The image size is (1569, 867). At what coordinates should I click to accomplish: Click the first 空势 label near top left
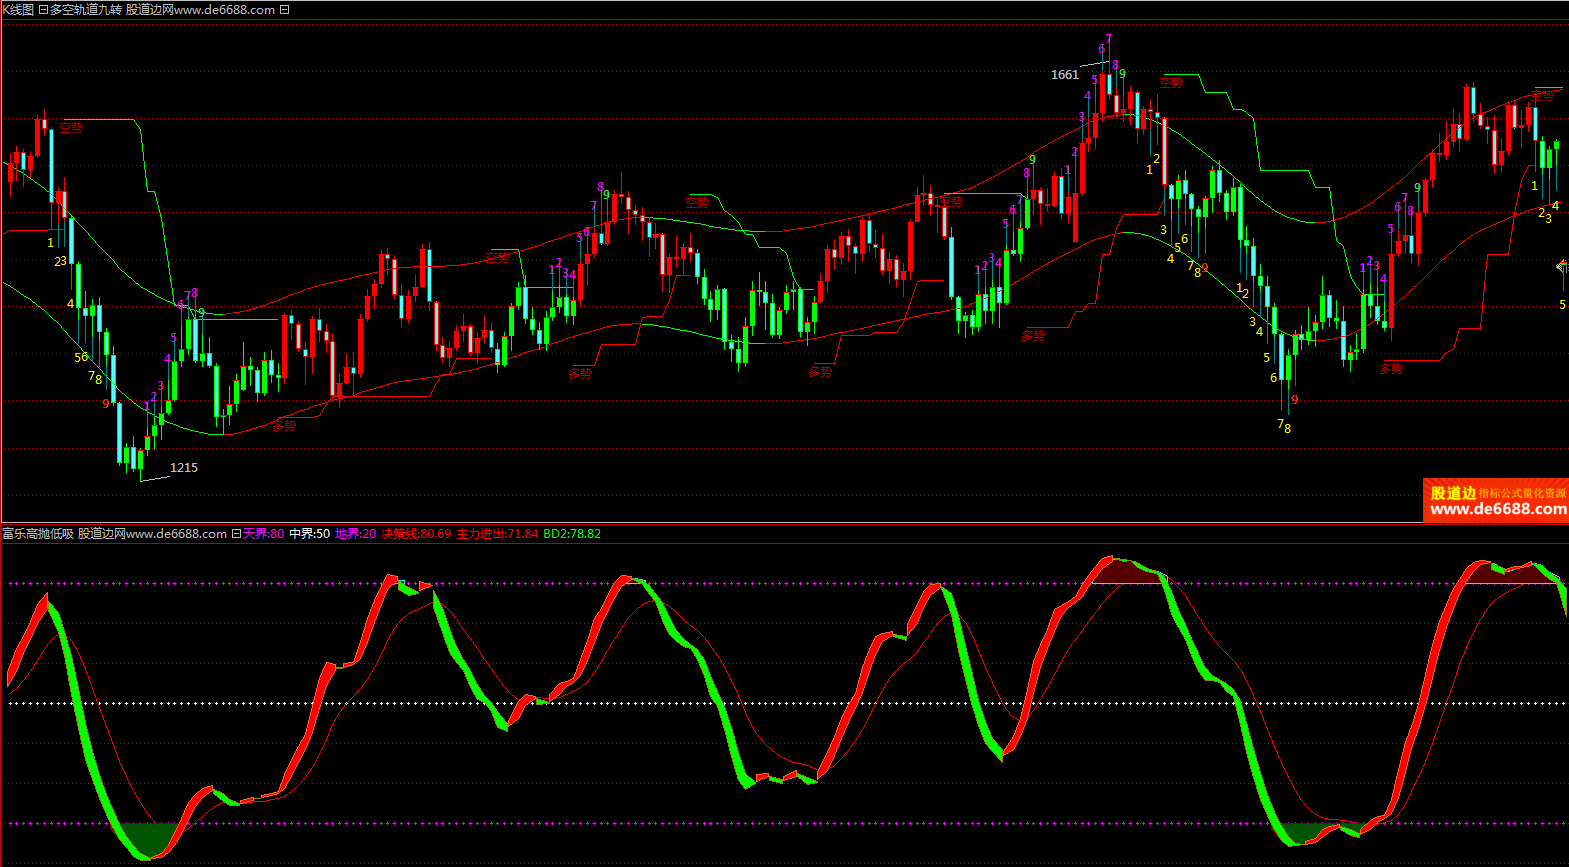click(x=71, y=128)
